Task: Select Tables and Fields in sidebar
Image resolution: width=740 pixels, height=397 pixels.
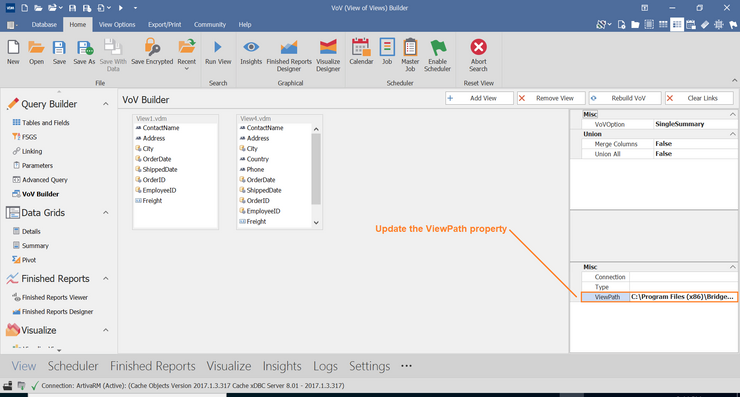Action: click(41, 123)
